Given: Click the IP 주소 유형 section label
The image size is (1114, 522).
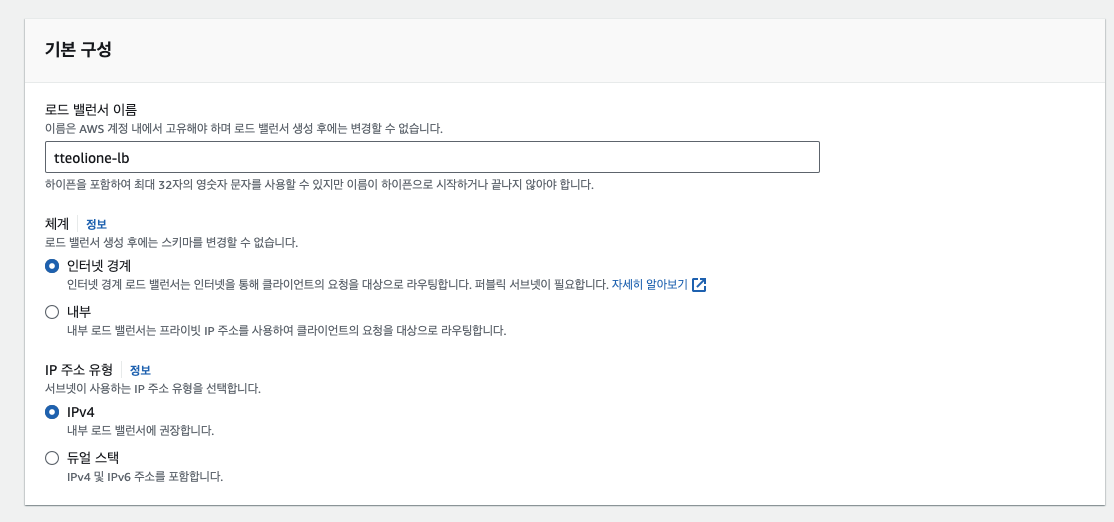Looking at the screenshot, I should tap(78, 369).
